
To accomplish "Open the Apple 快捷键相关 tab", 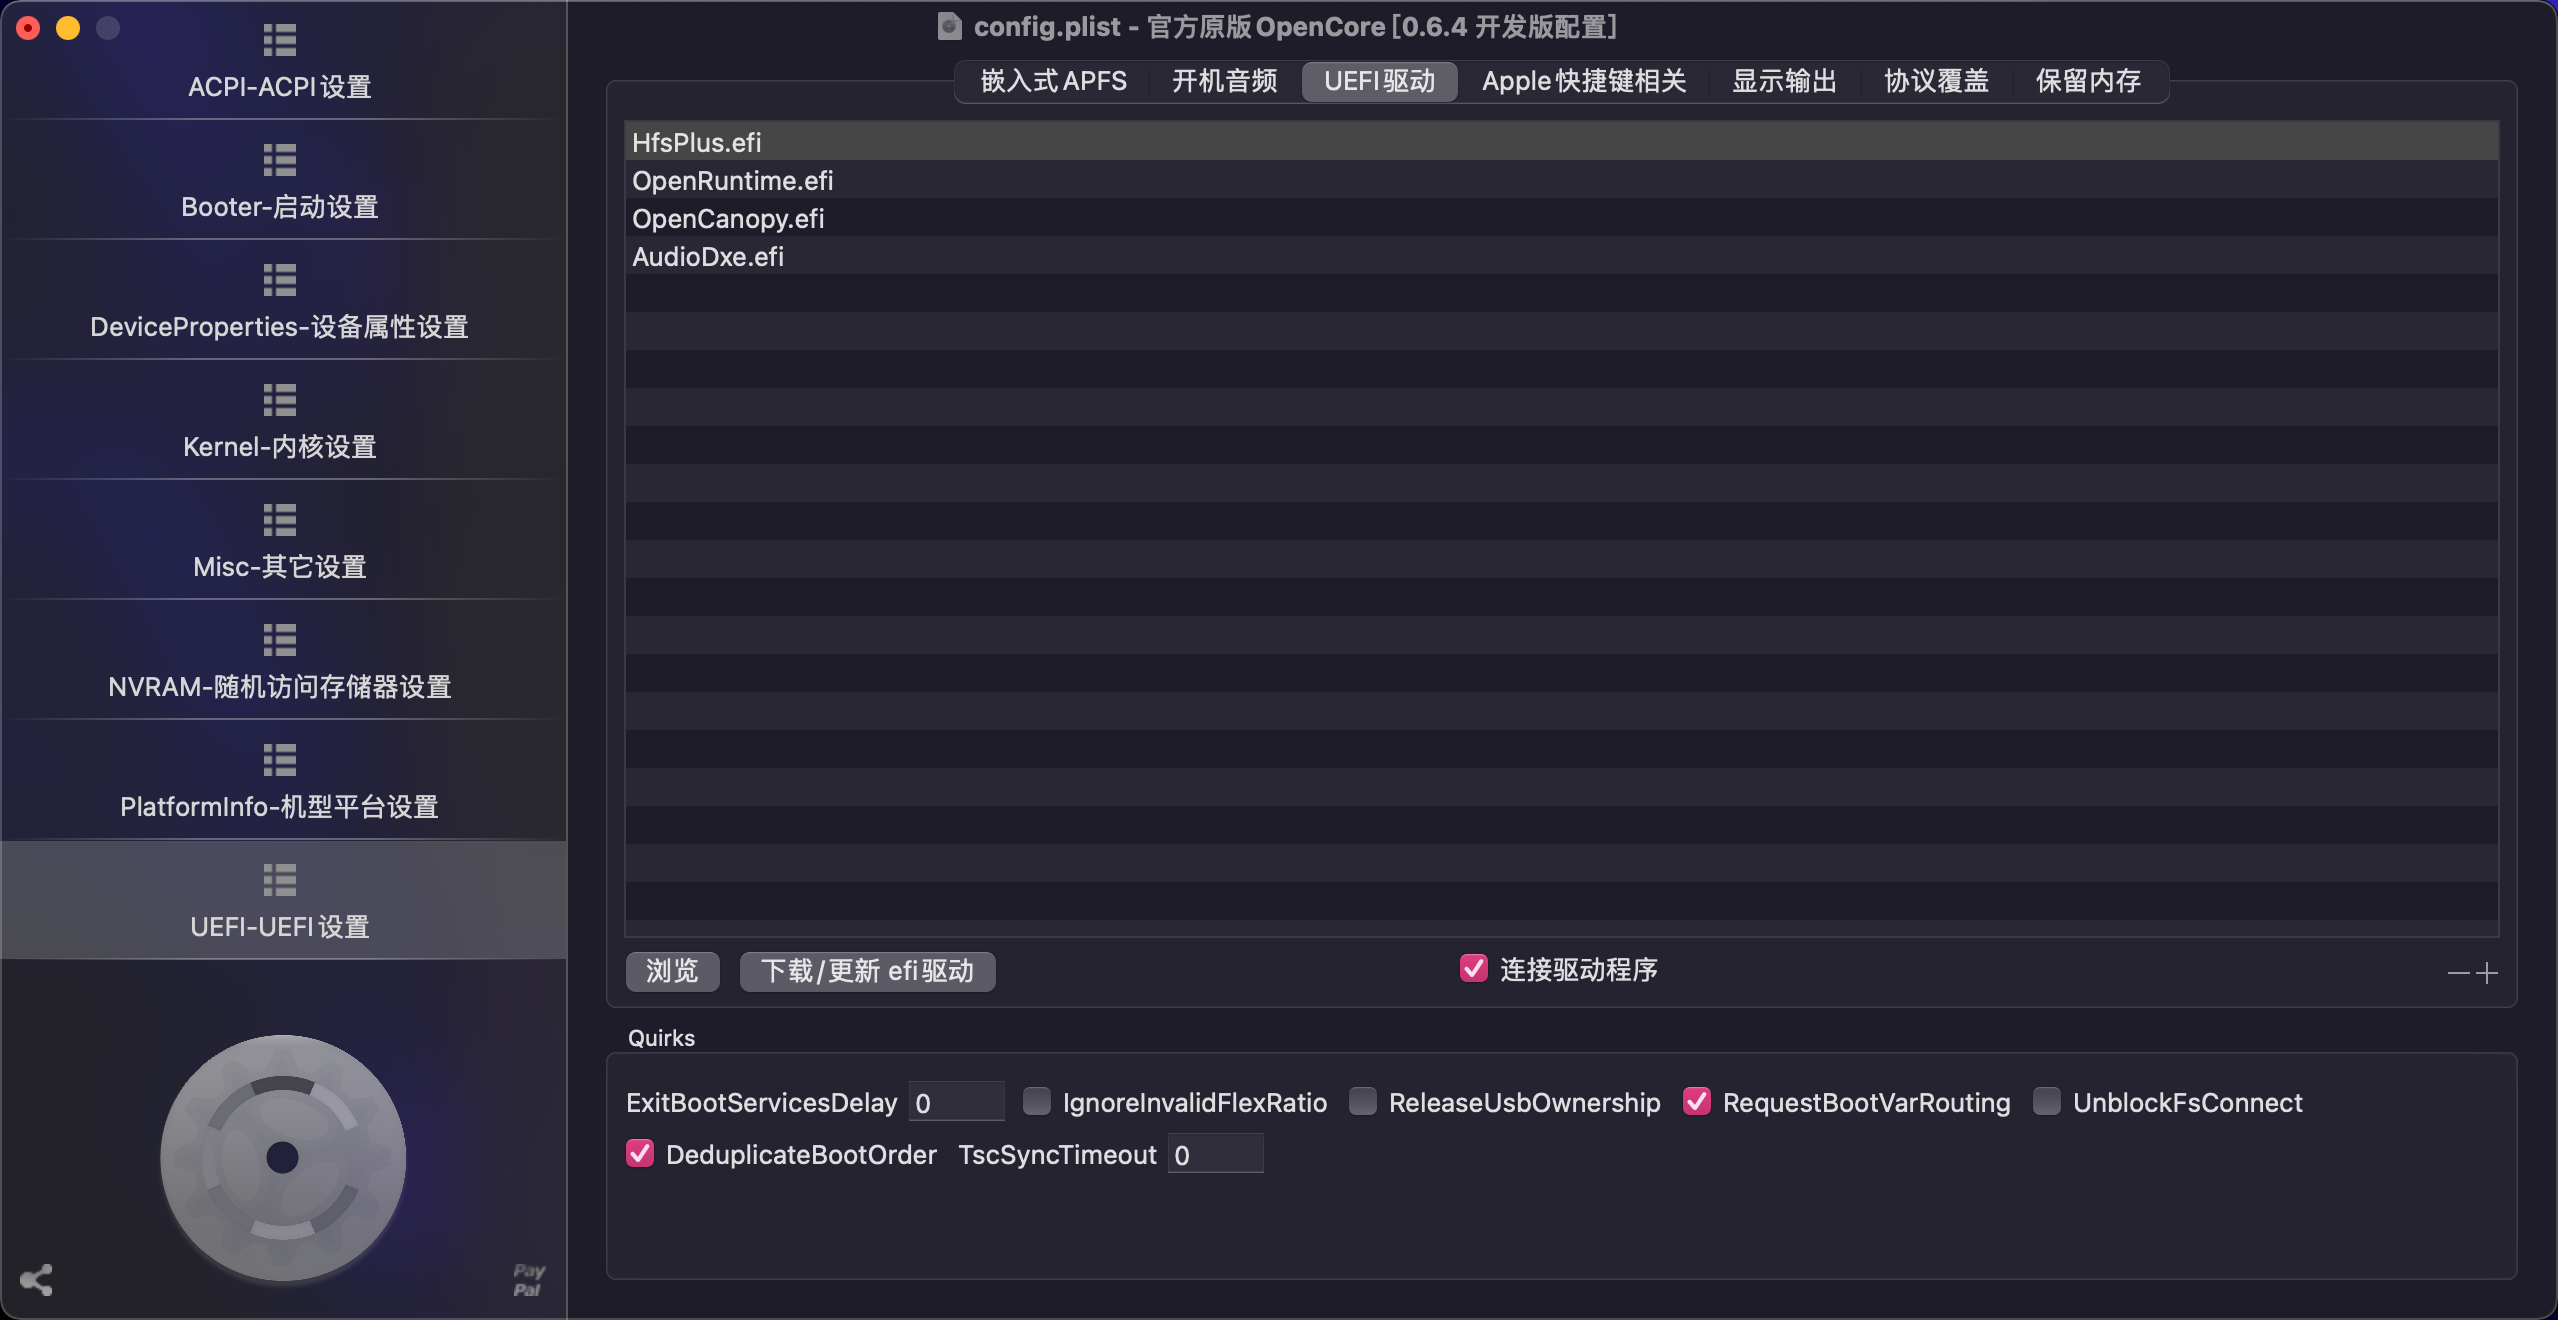I will point(1584,81).
